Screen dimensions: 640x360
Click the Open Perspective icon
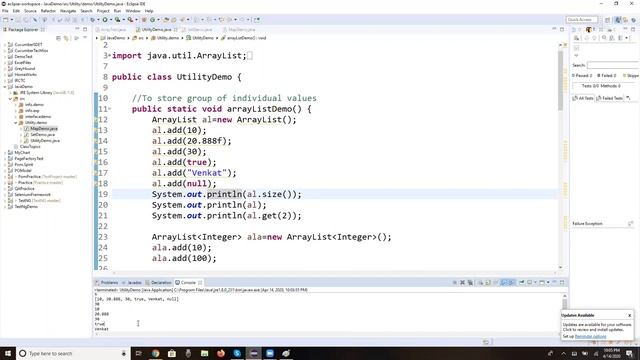click(608, 20)
